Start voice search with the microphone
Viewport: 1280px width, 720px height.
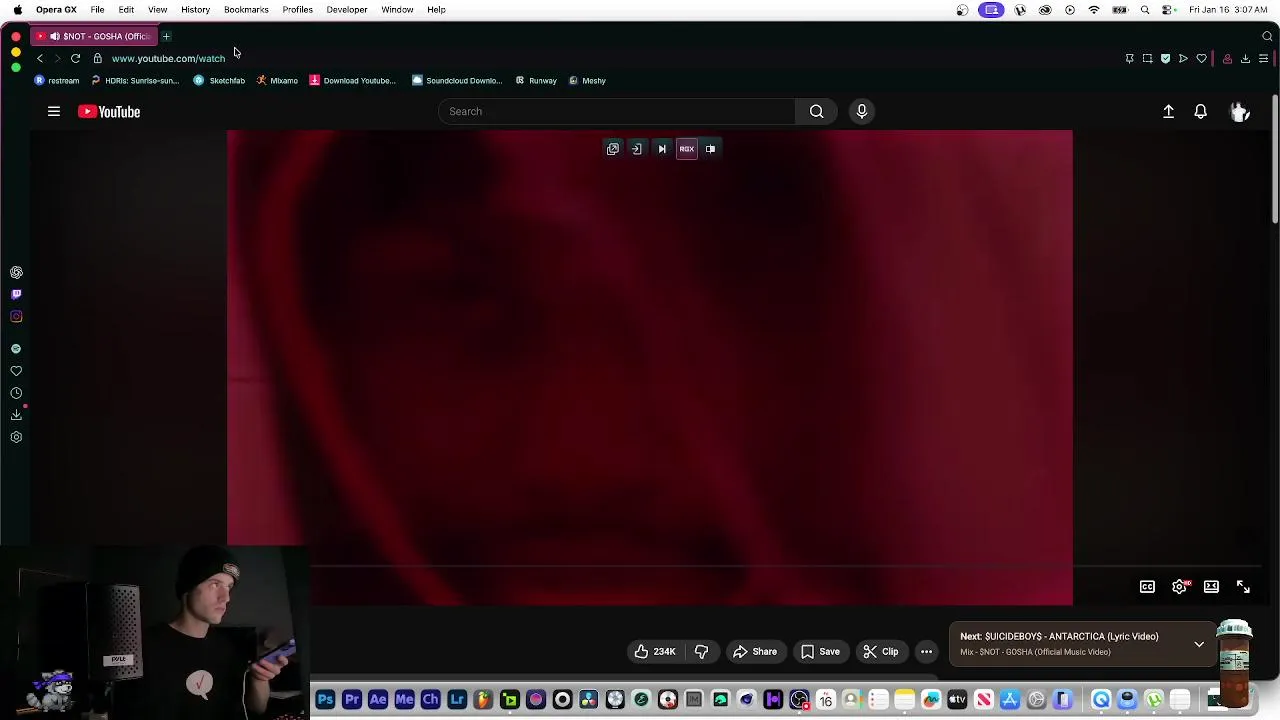[862, 111]
